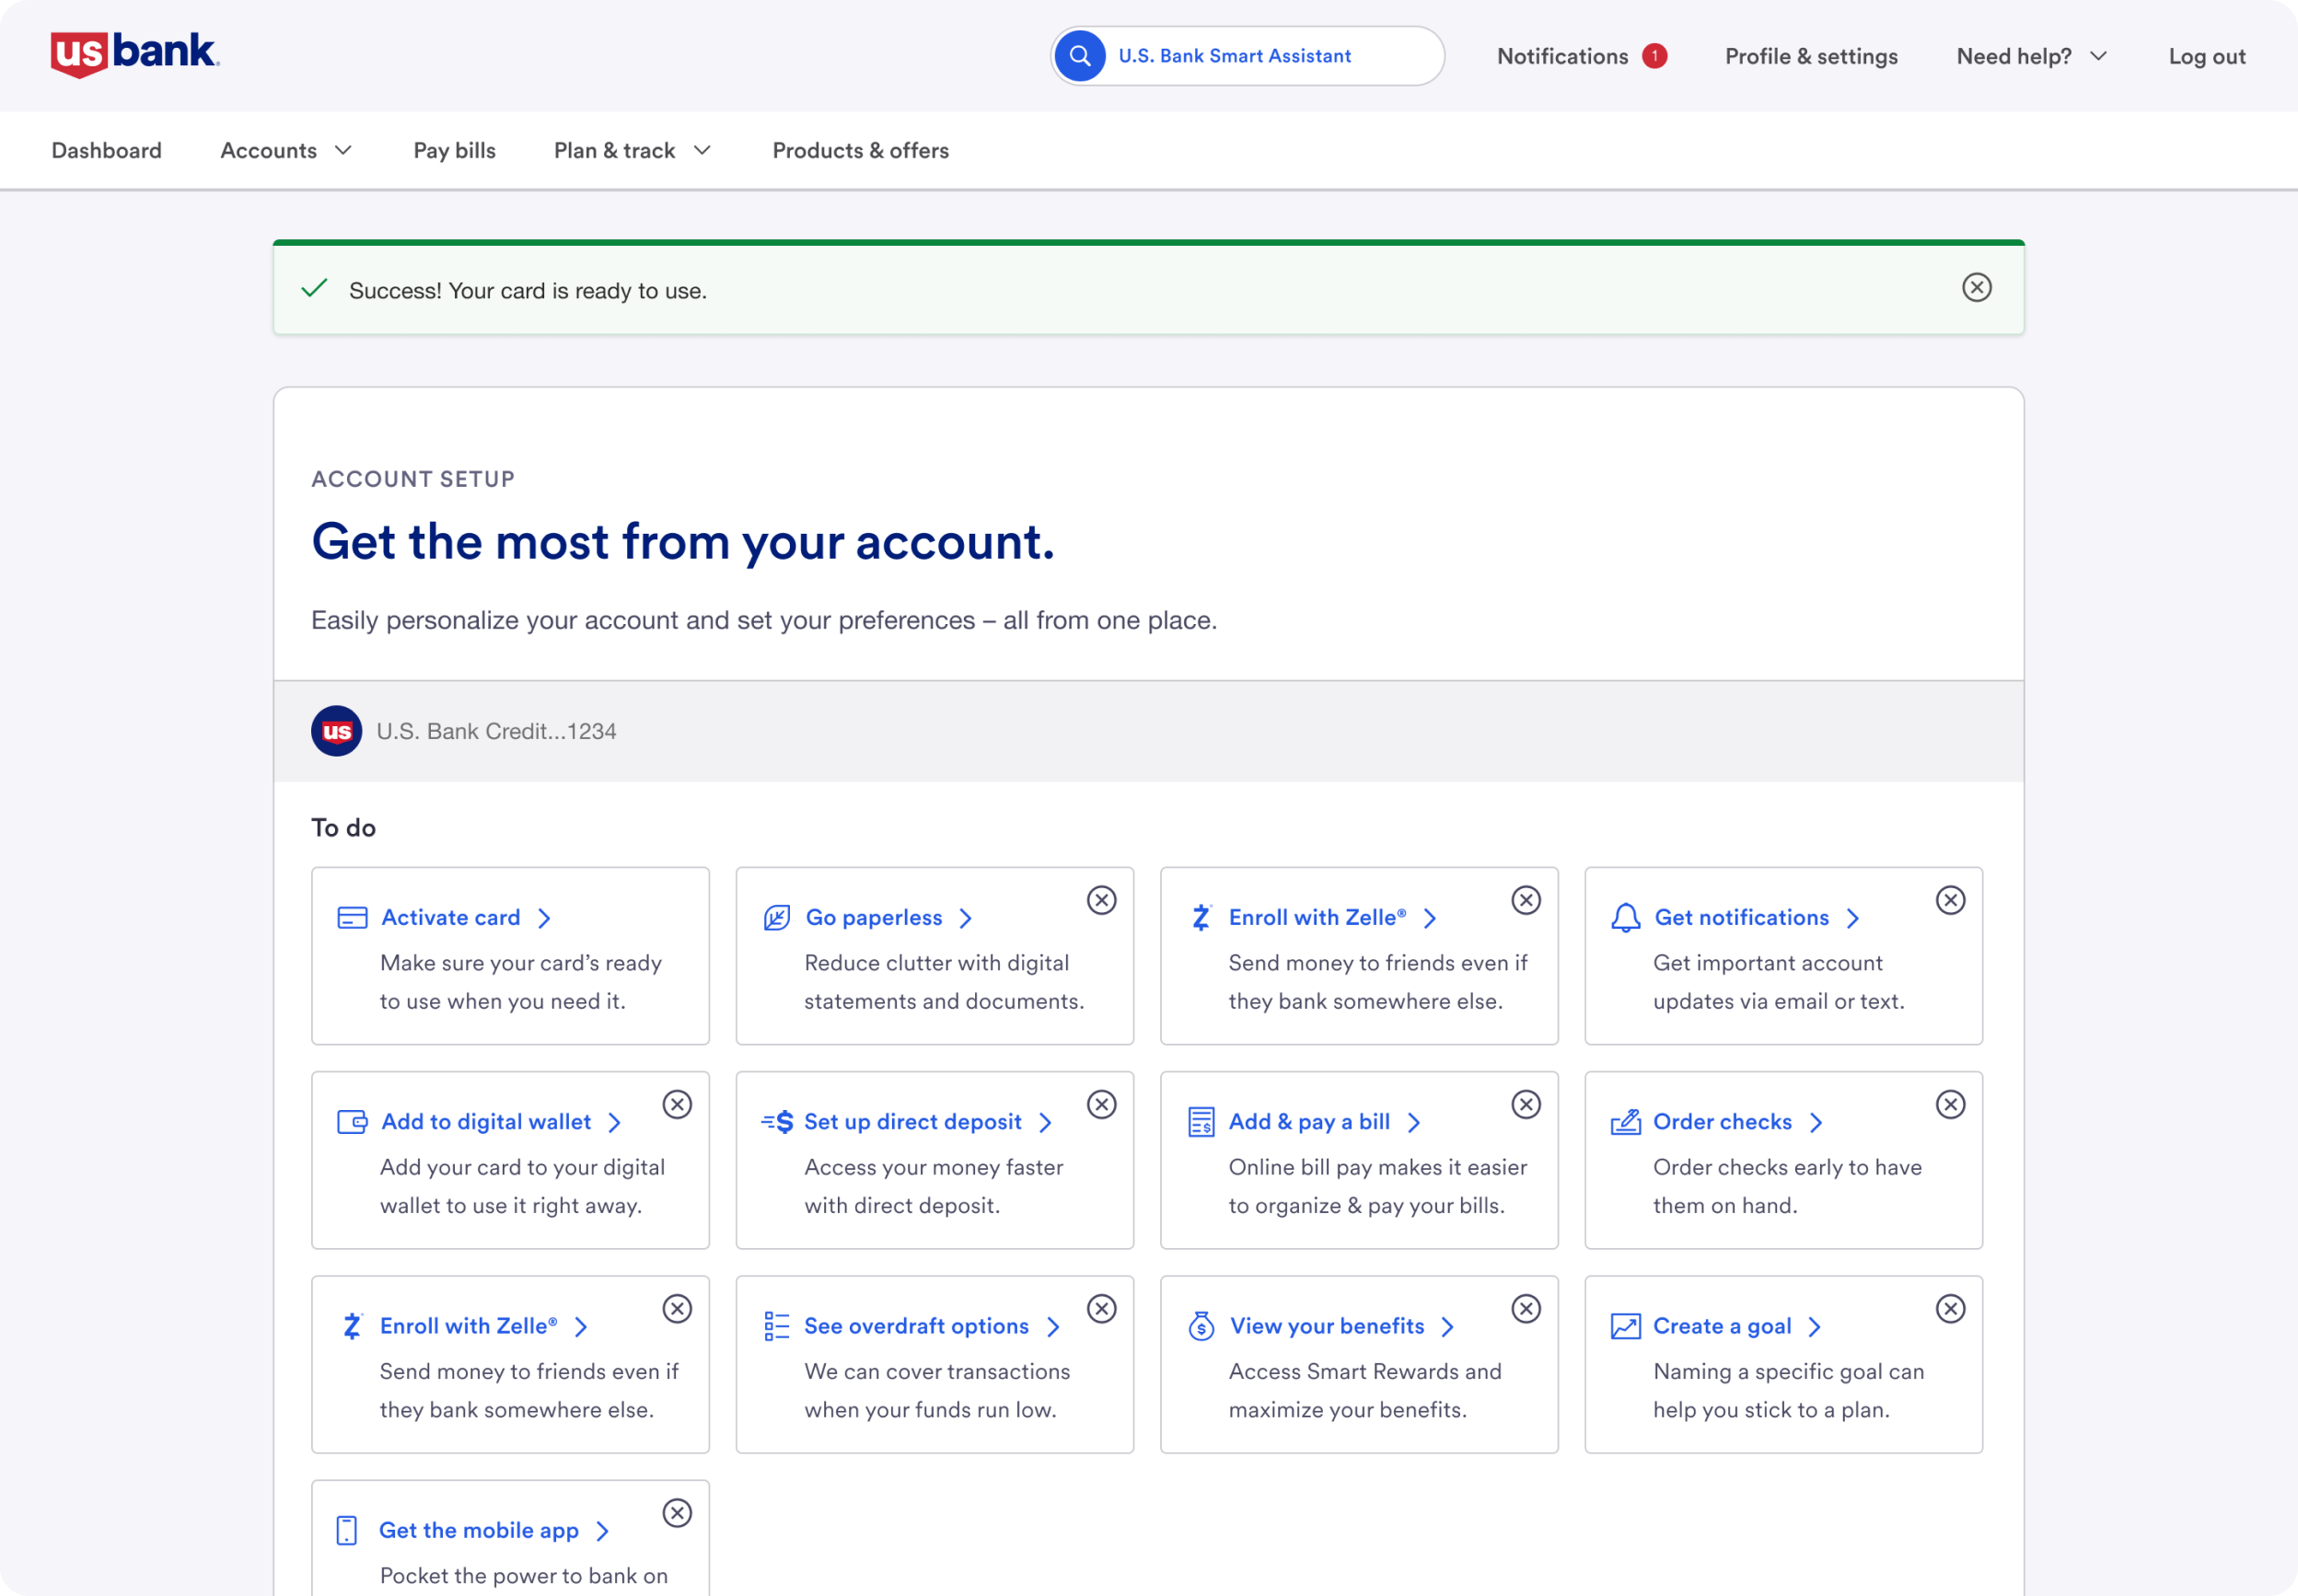
Task: Click the dollar icon beside Set up direct deposit
Action: [777, 1122]
